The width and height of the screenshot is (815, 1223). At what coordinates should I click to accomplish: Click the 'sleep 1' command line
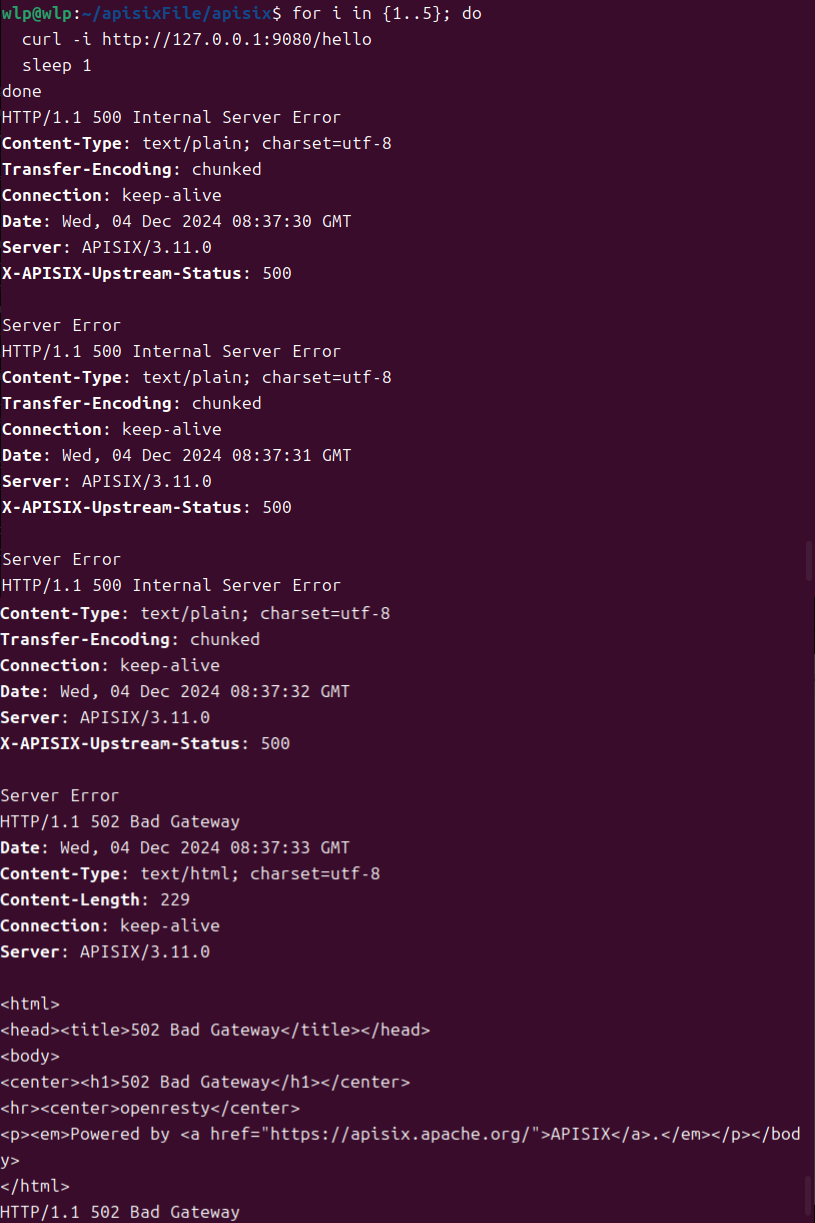click(58, 65)
